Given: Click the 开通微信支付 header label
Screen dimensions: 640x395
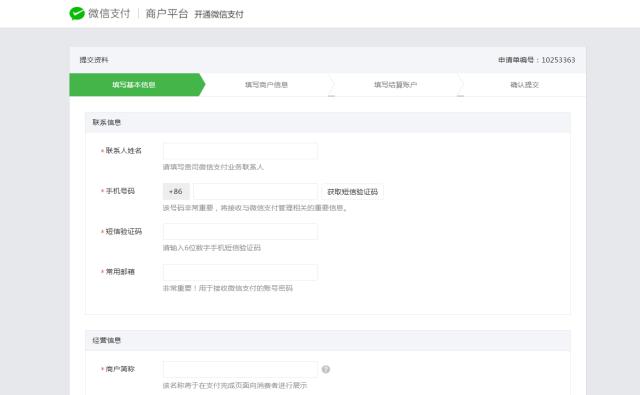Looking at the screenshot, I should (x=219, y=15).
